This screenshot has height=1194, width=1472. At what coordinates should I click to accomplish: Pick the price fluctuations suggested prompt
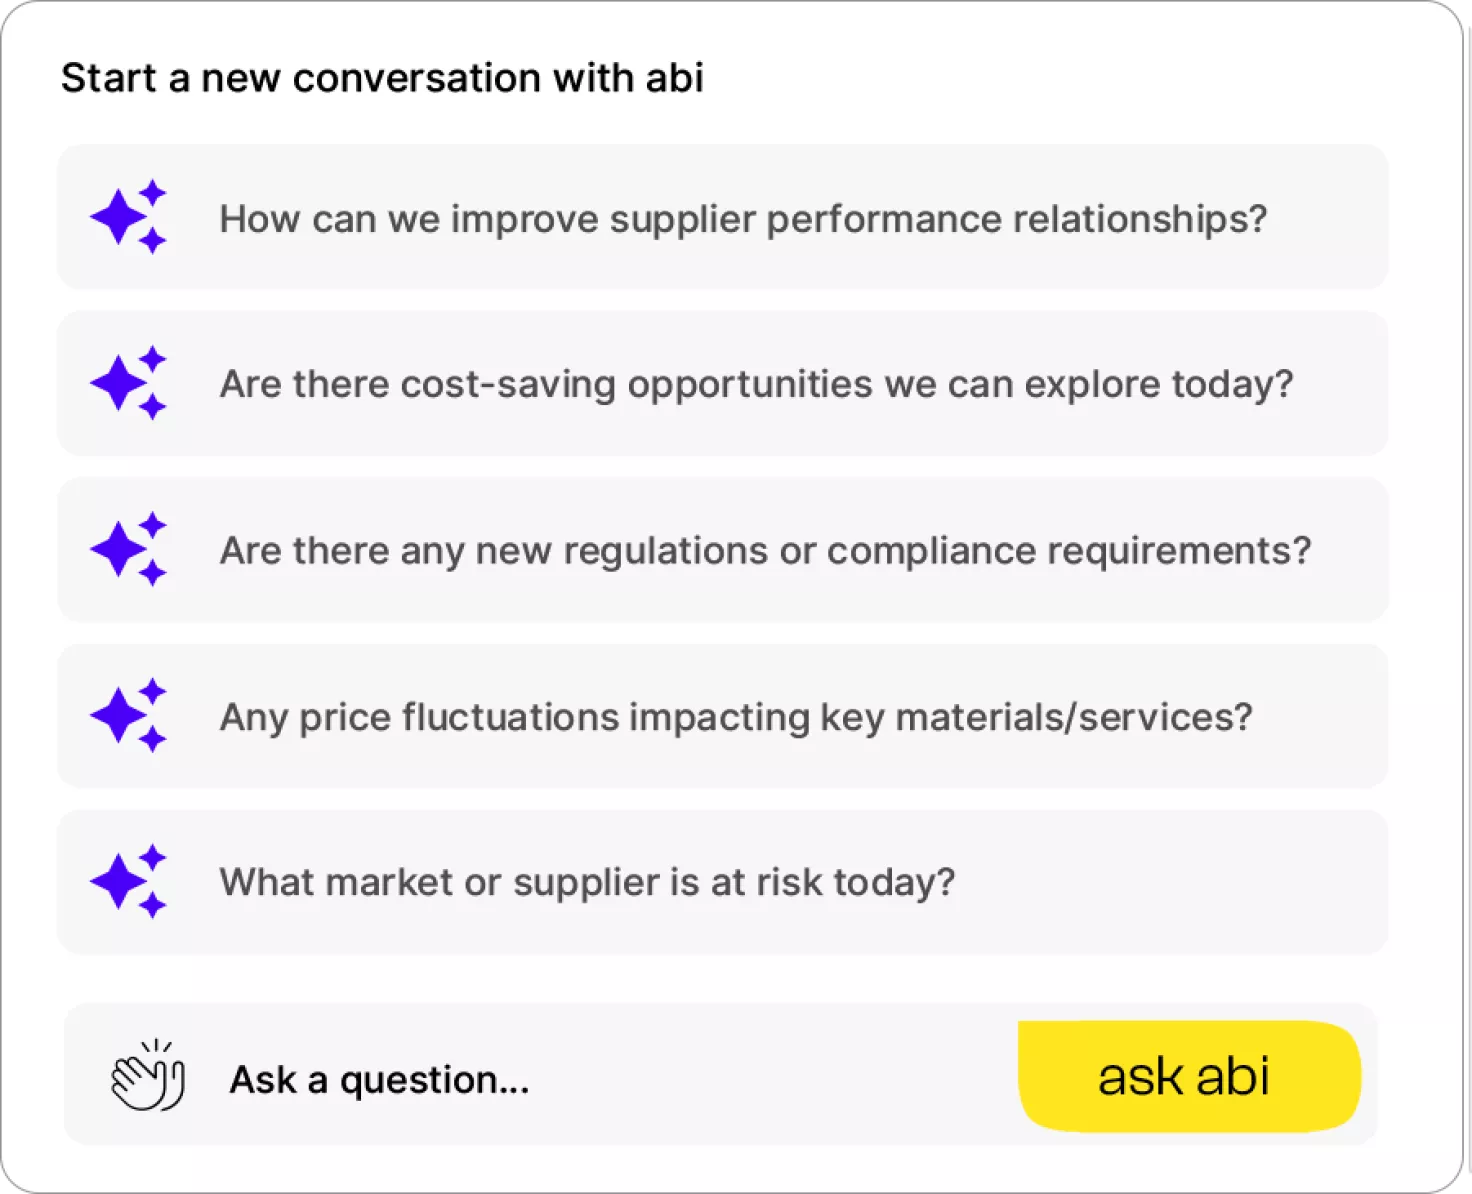click(x=722, y=715)
